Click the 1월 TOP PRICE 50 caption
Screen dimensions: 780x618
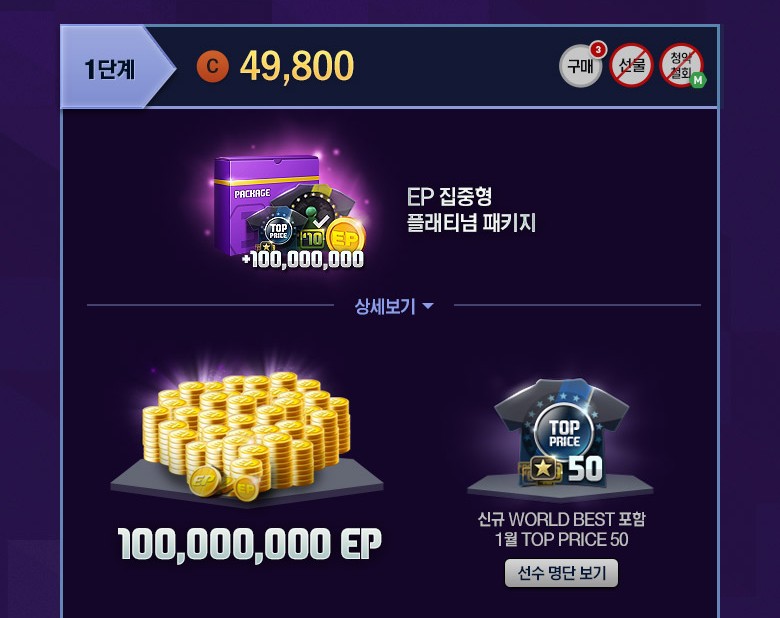coord(561,540)
